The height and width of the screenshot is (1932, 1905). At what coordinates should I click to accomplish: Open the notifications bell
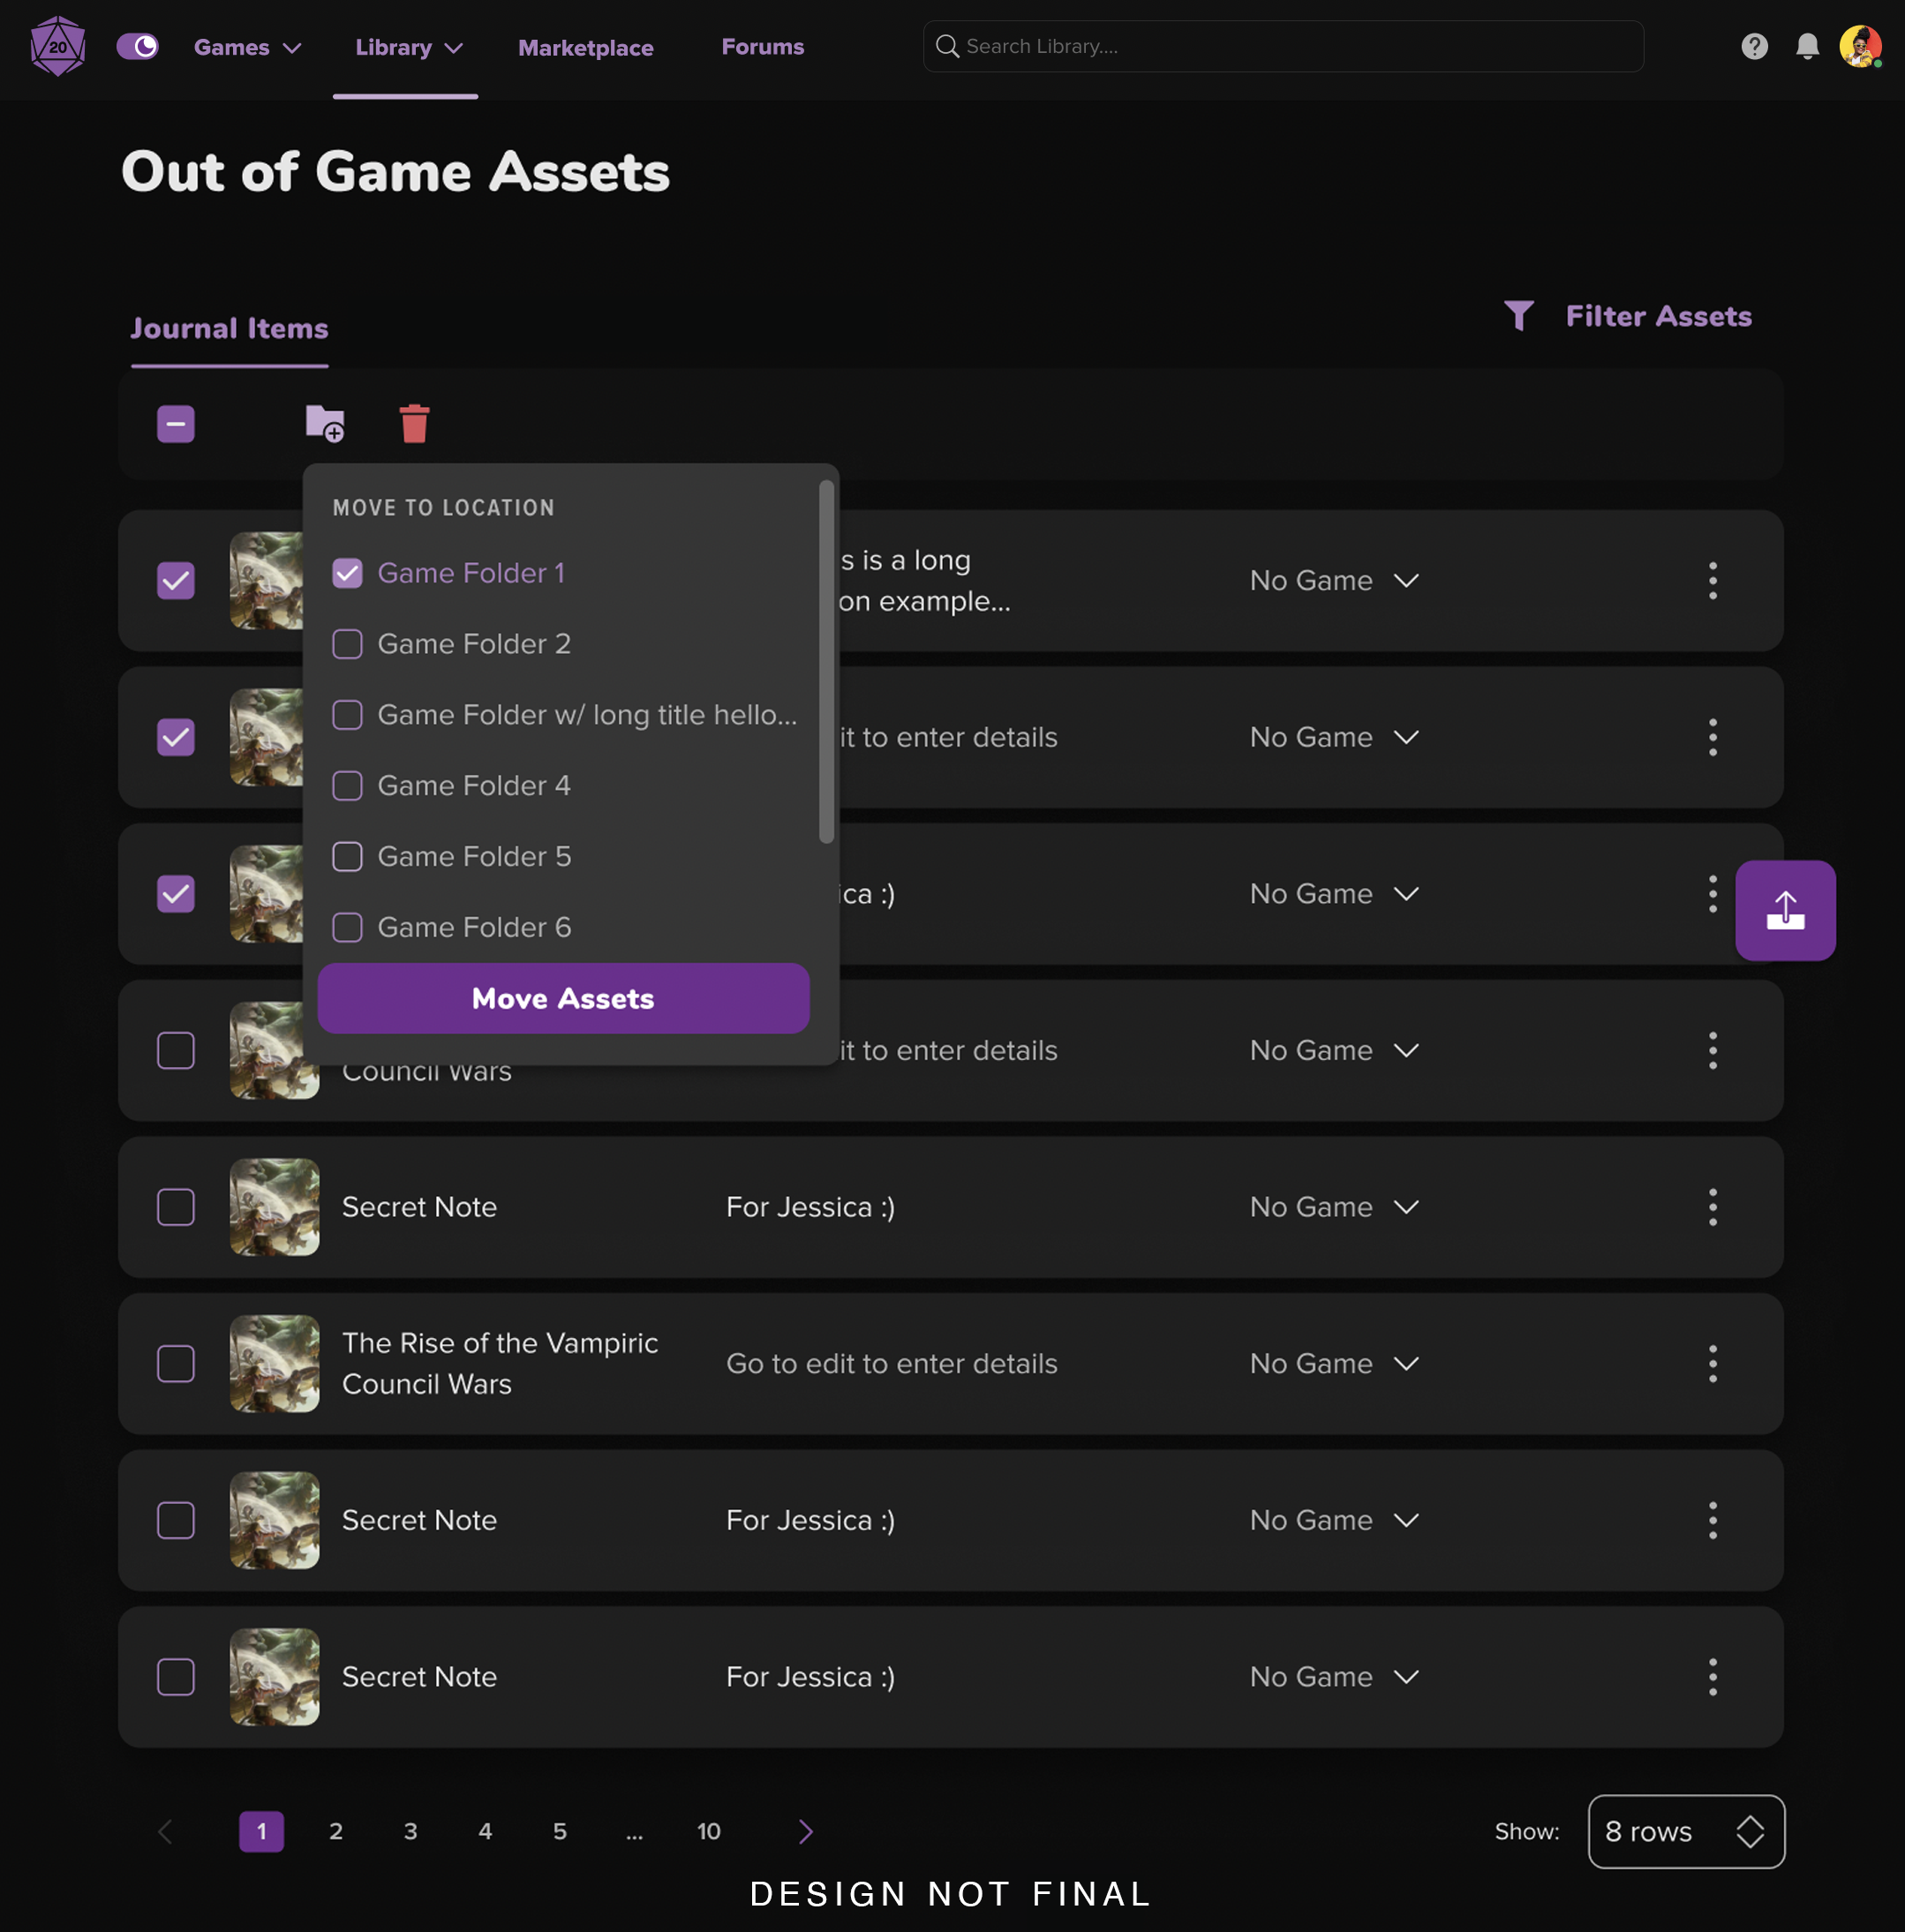[1807, 46]
